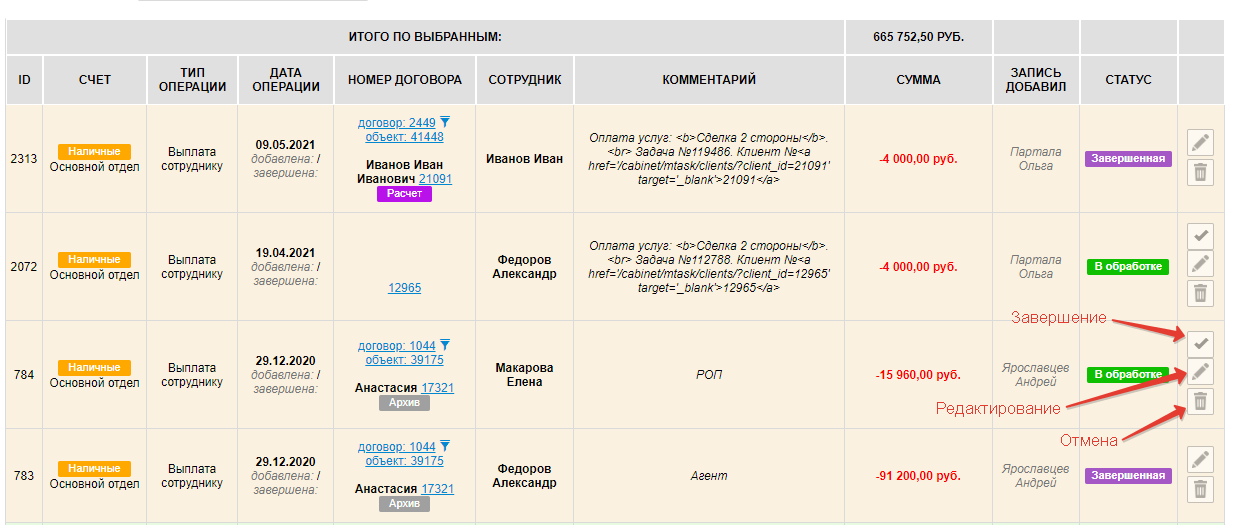Open объект: 39175 link in row 783
This screenshot has width=1233, height=525.
(x=404, y=461)
